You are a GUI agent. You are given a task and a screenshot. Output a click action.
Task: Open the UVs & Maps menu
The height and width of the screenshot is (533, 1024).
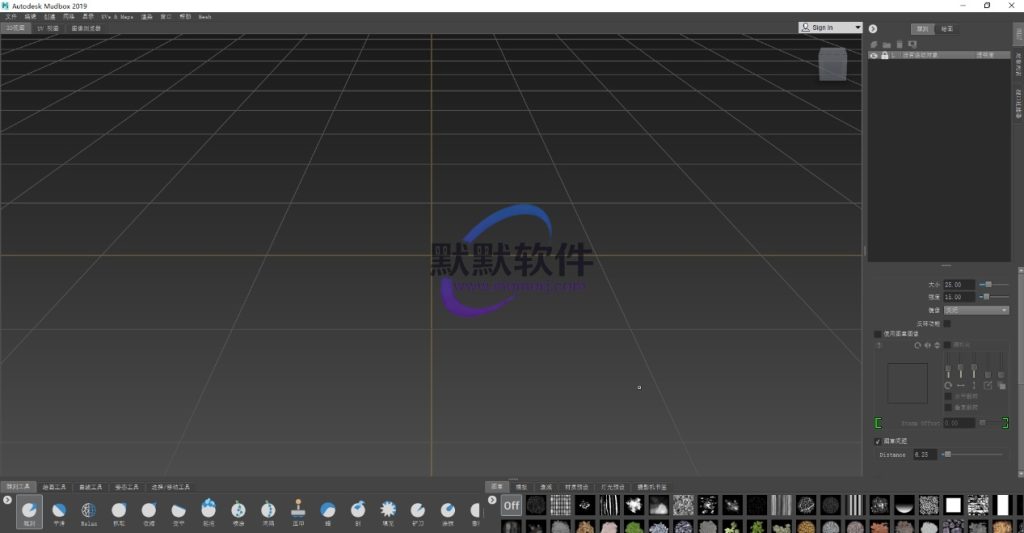[x=117, y=17]
